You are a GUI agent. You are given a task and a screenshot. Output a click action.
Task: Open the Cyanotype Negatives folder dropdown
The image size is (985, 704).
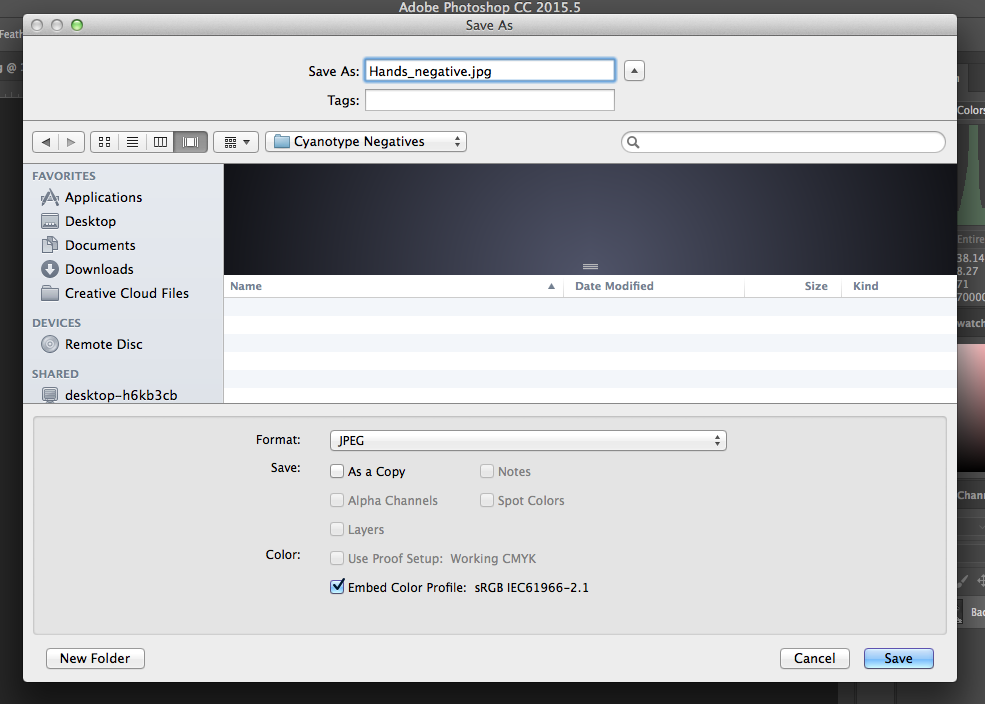(366, 142)
